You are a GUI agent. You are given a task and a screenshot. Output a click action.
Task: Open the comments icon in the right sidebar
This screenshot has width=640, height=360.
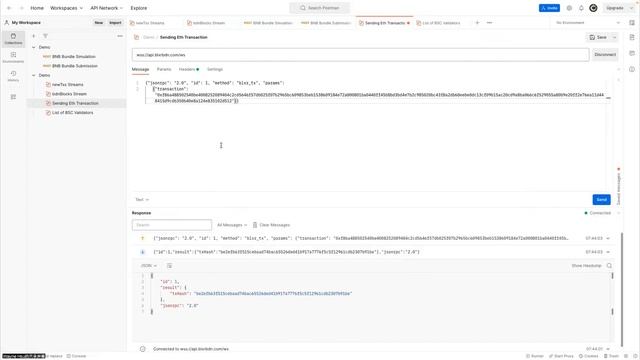click(x=632, y=53)
